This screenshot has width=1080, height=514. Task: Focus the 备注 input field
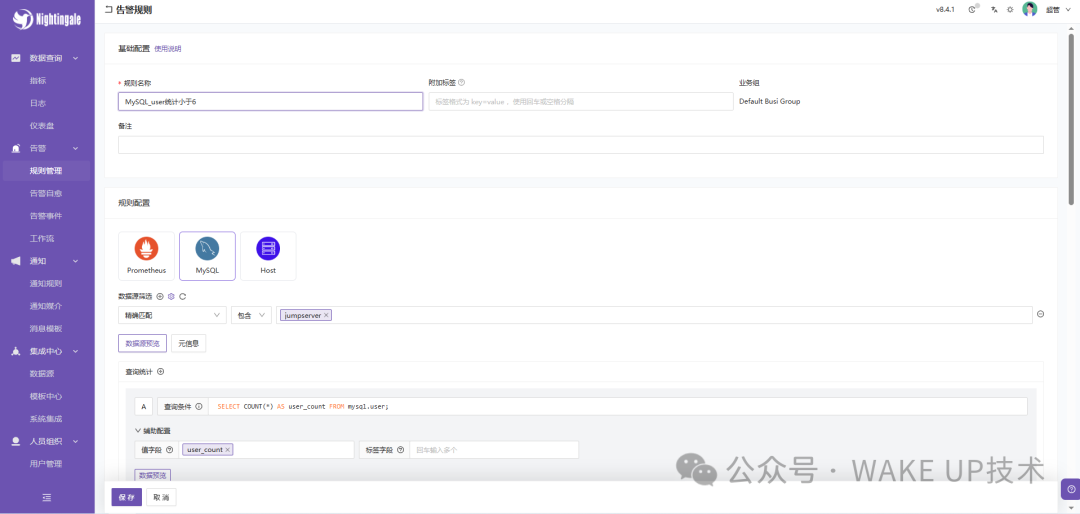tap(581, 145)
